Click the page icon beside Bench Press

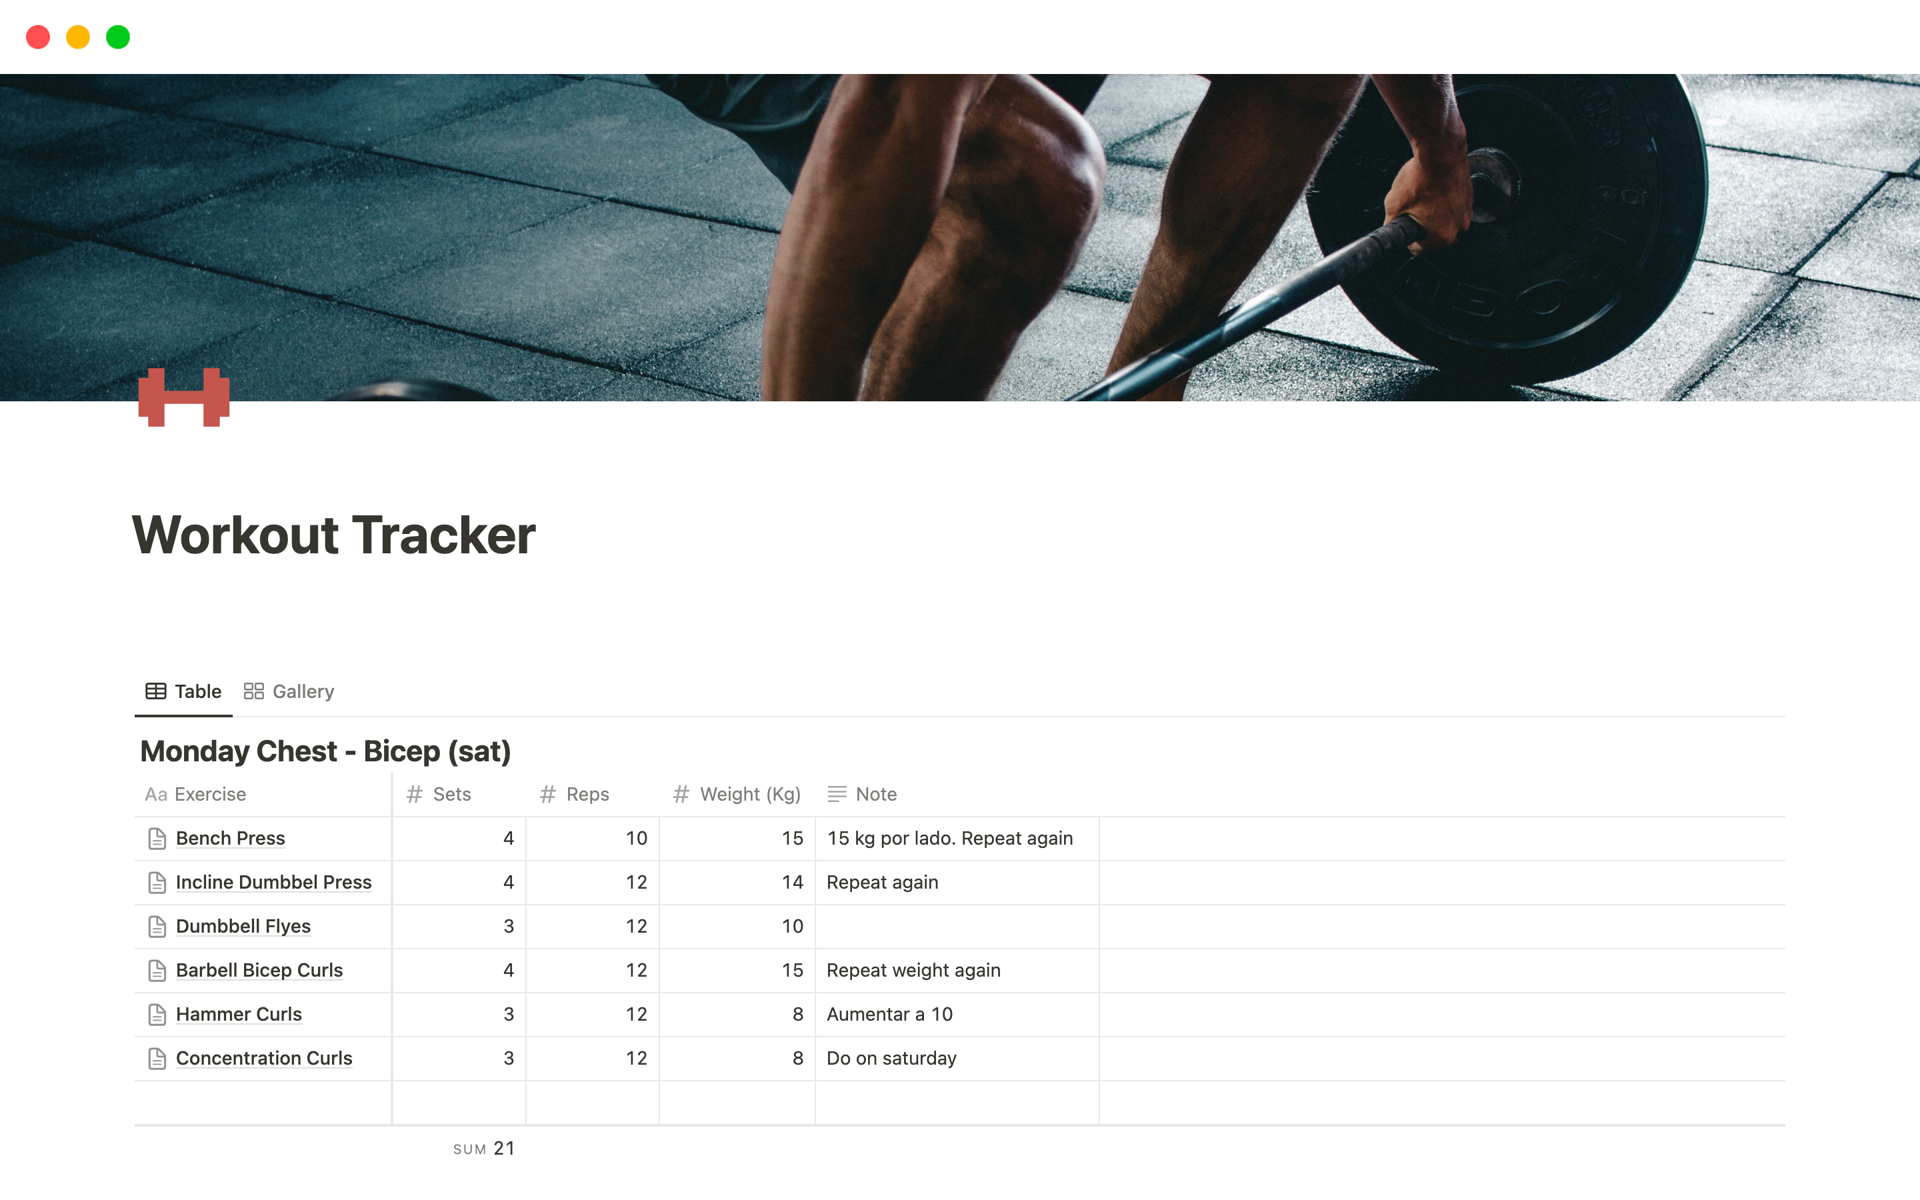(157, 839)
